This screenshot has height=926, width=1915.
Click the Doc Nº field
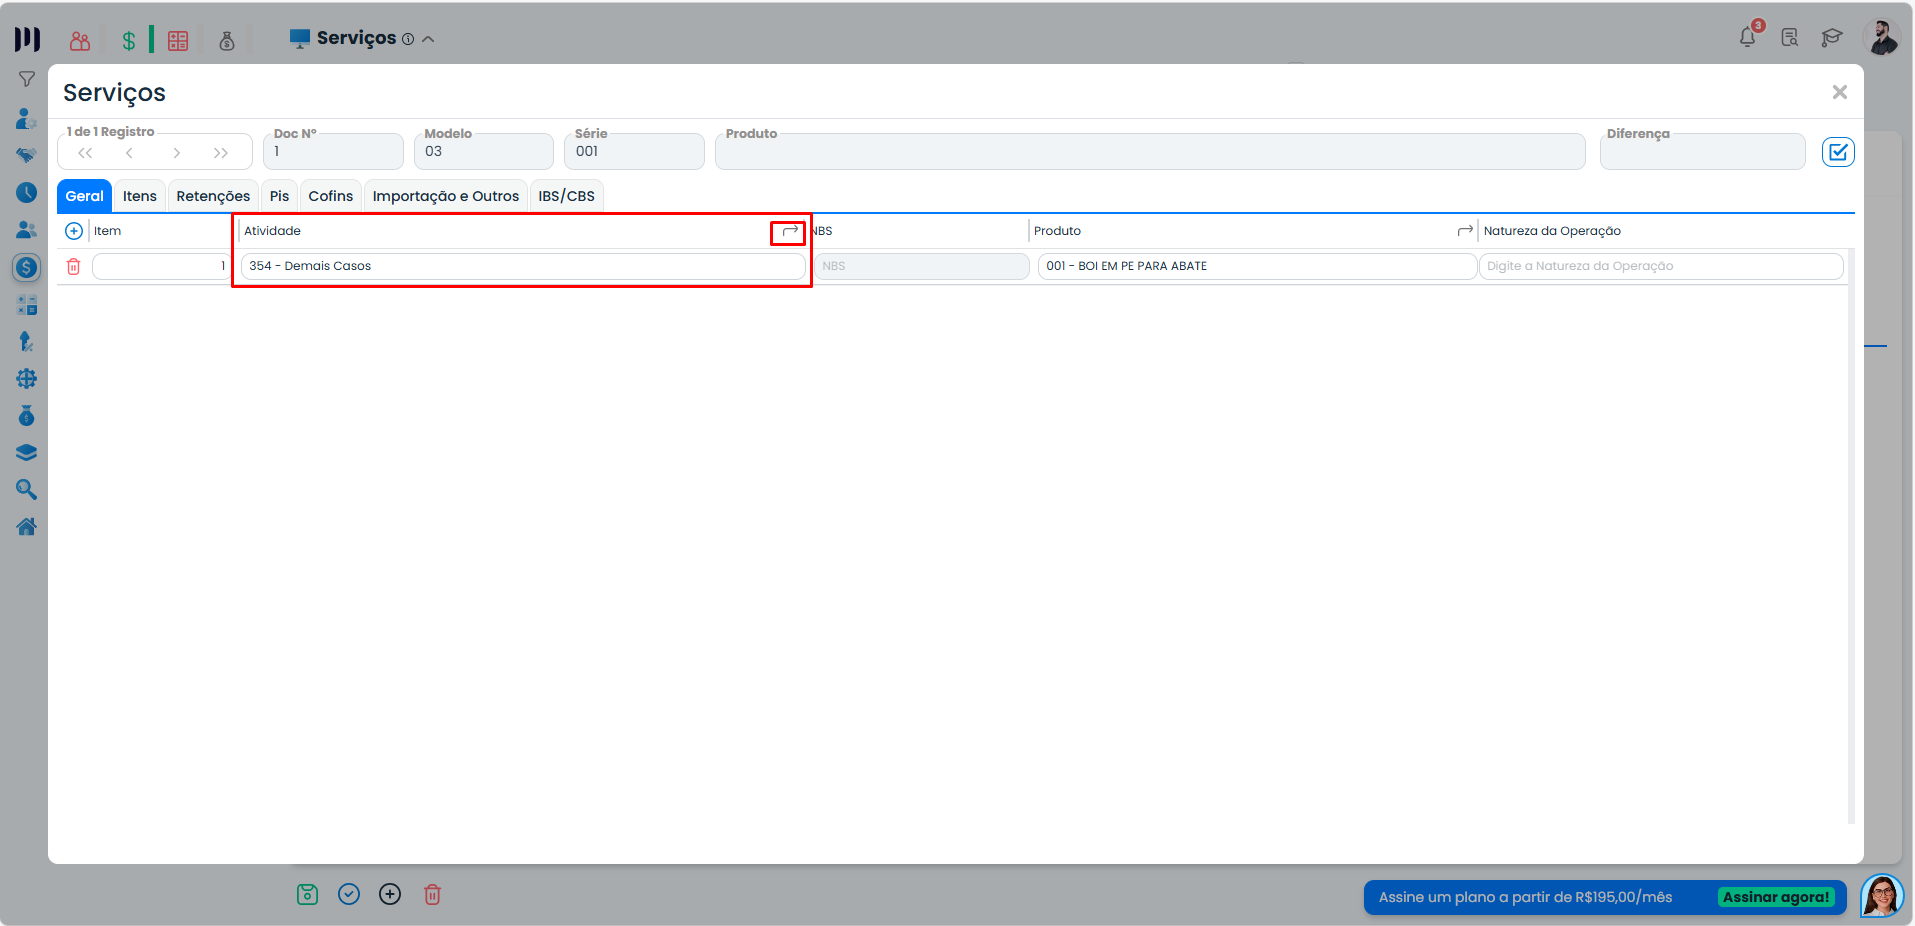pos(334,152)
